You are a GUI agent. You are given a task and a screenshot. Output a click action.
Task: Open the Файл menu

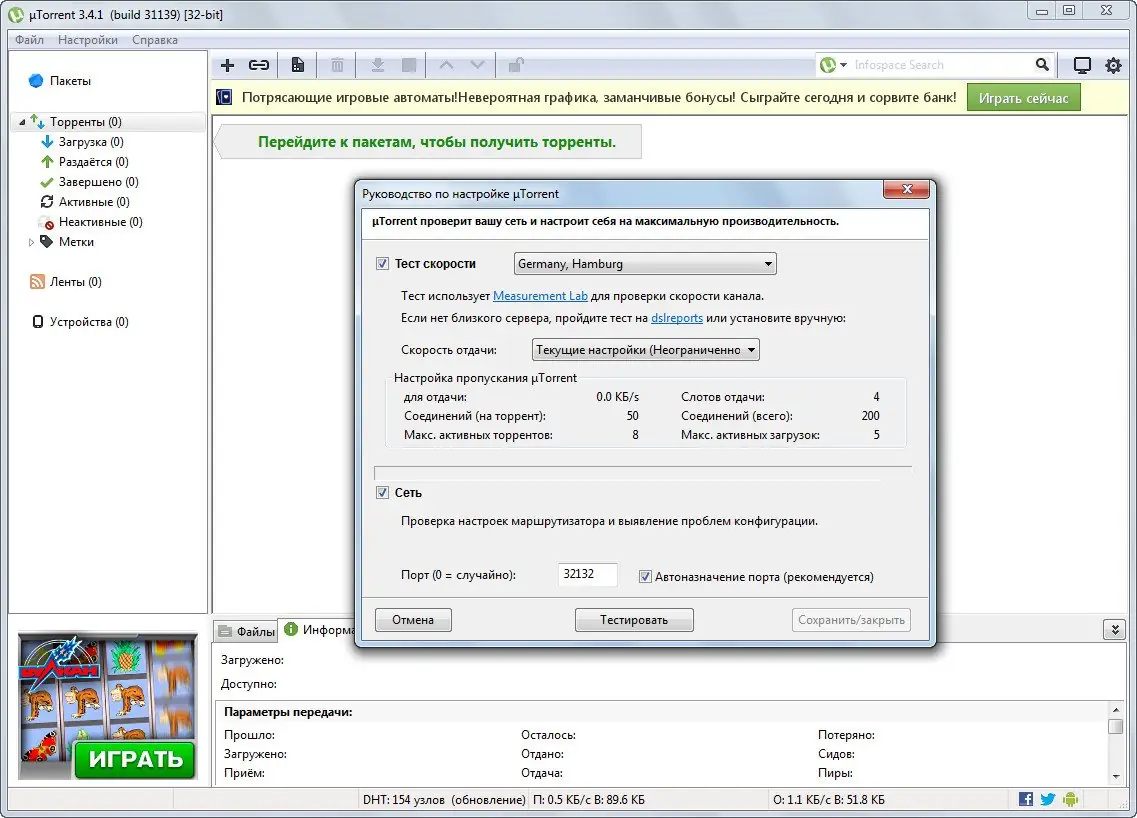click(30, 40)
